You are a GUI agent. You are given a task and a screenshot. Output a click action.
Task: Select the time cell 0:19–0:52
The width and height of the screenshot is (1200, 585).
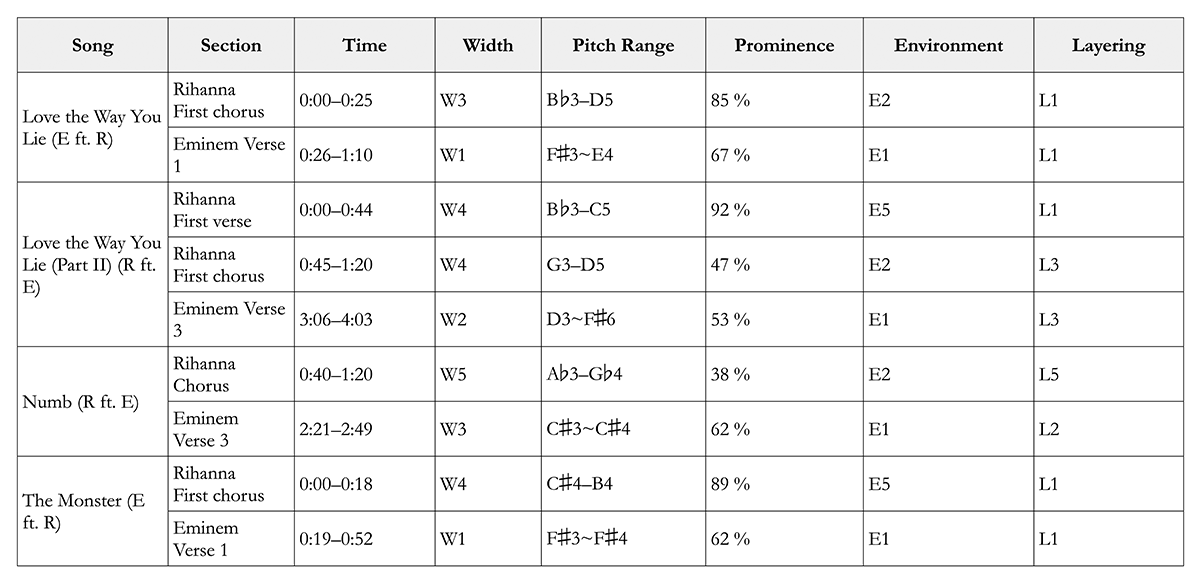364,540
